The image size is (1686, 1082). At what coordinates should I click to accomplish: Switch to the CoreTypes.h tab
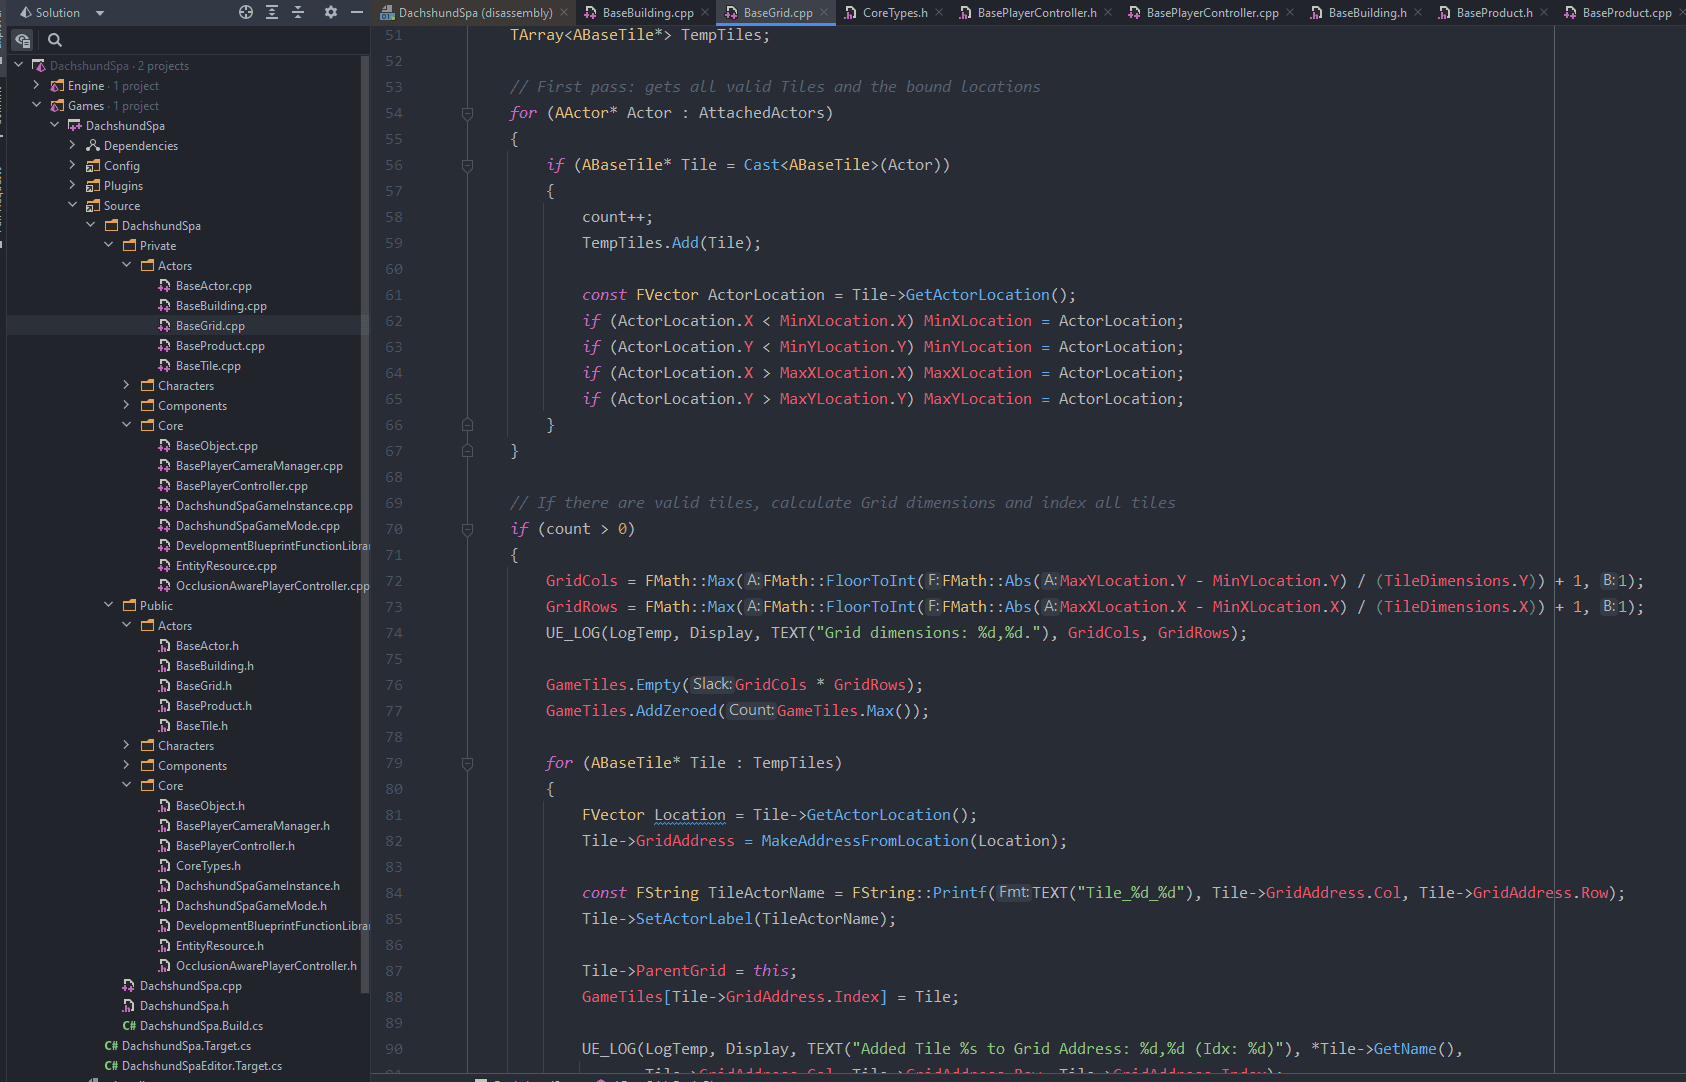894,13
